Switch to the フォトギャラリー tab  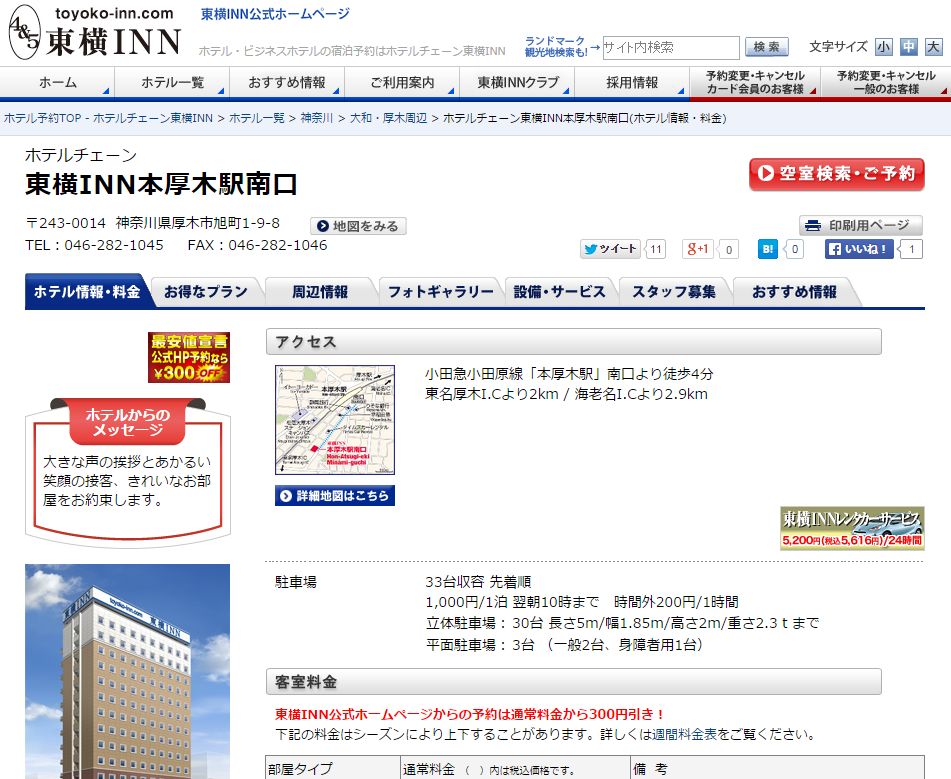coord(440,292)
